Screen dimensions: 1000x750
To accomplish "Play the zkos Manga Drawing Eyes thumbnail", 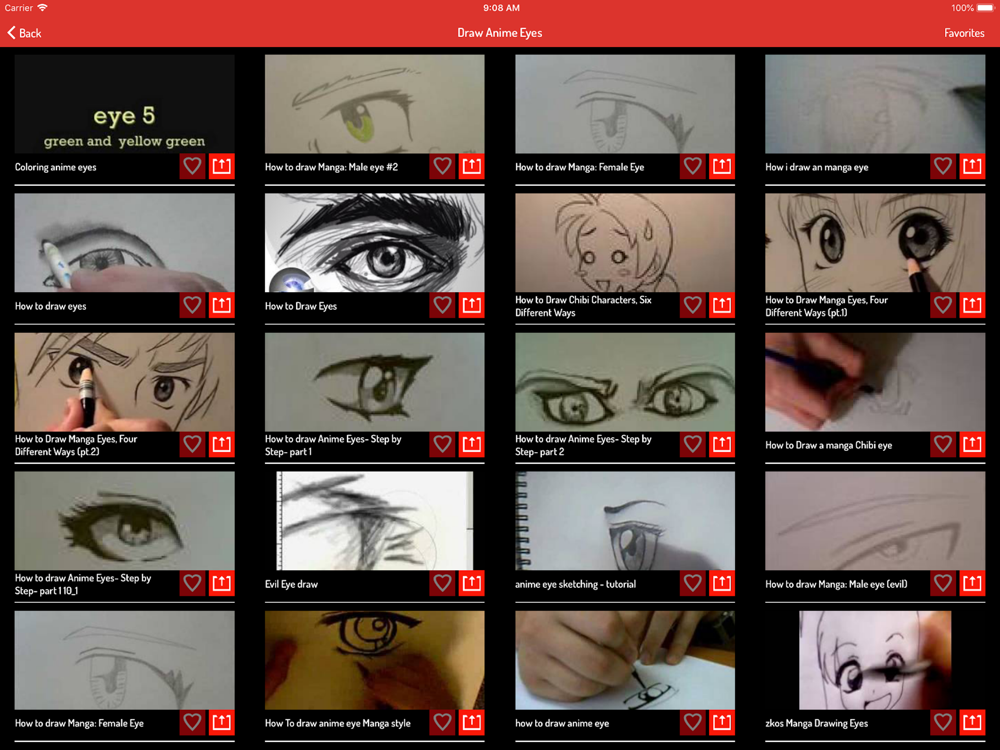I will click(x=875, y=659).
